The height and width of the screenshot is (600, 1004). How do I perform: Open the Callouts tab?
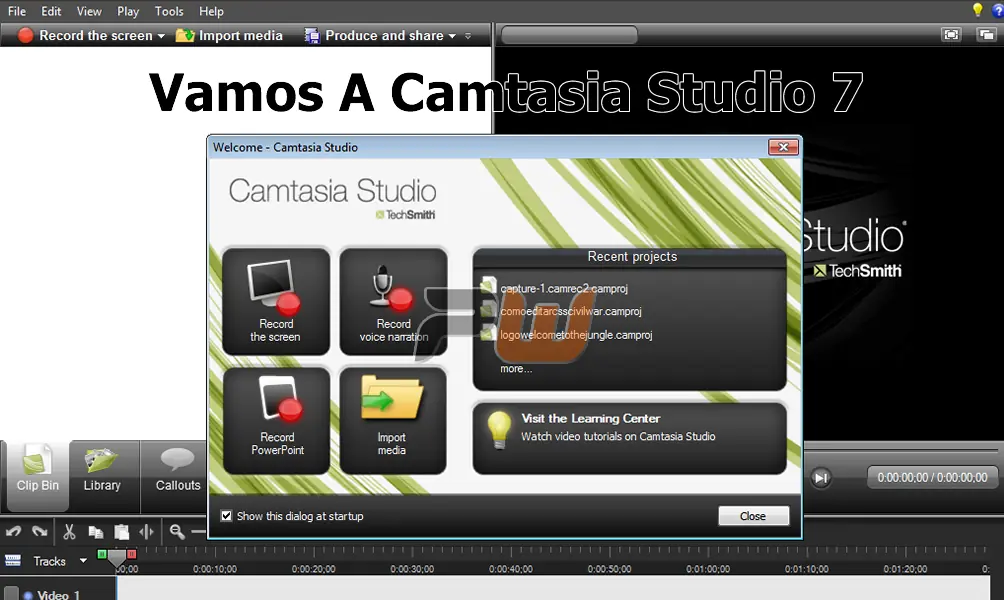coord(177,475)
